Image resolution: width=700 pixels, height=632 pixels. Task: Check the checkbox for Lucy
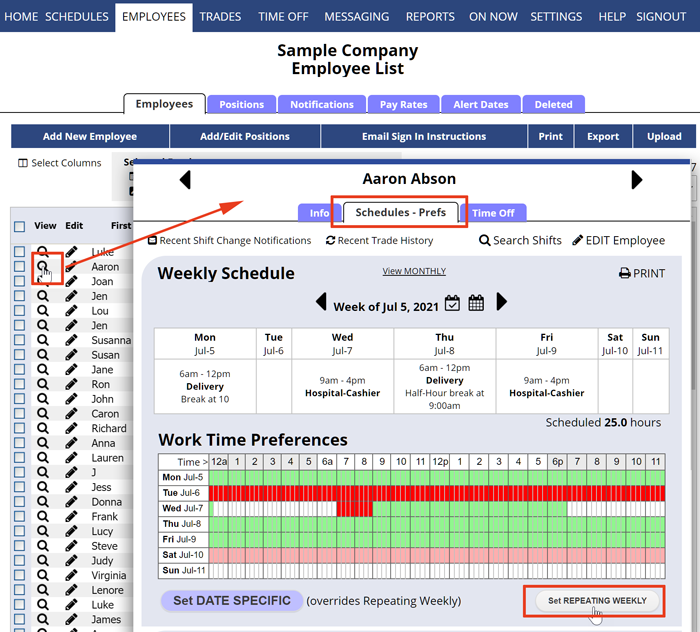pyautogui.click(x=19, y=531)
